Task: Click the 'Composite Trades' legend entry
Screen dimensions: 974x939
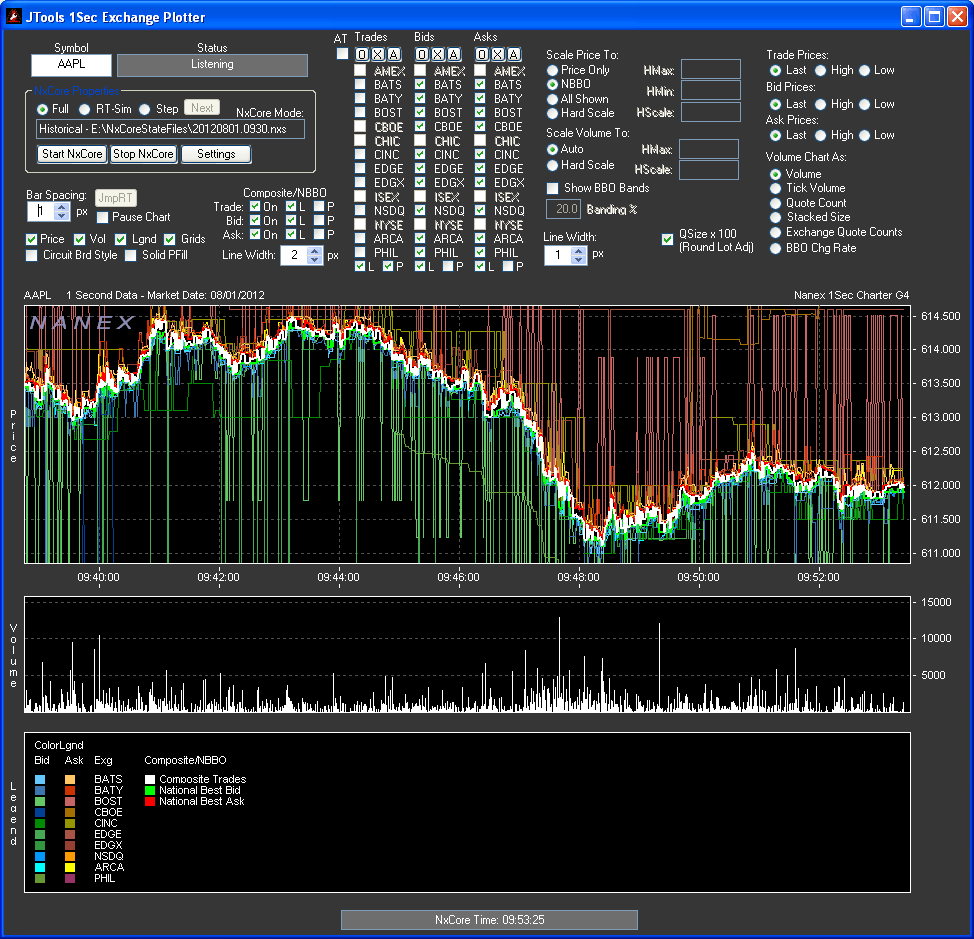Action: point(203,779)
